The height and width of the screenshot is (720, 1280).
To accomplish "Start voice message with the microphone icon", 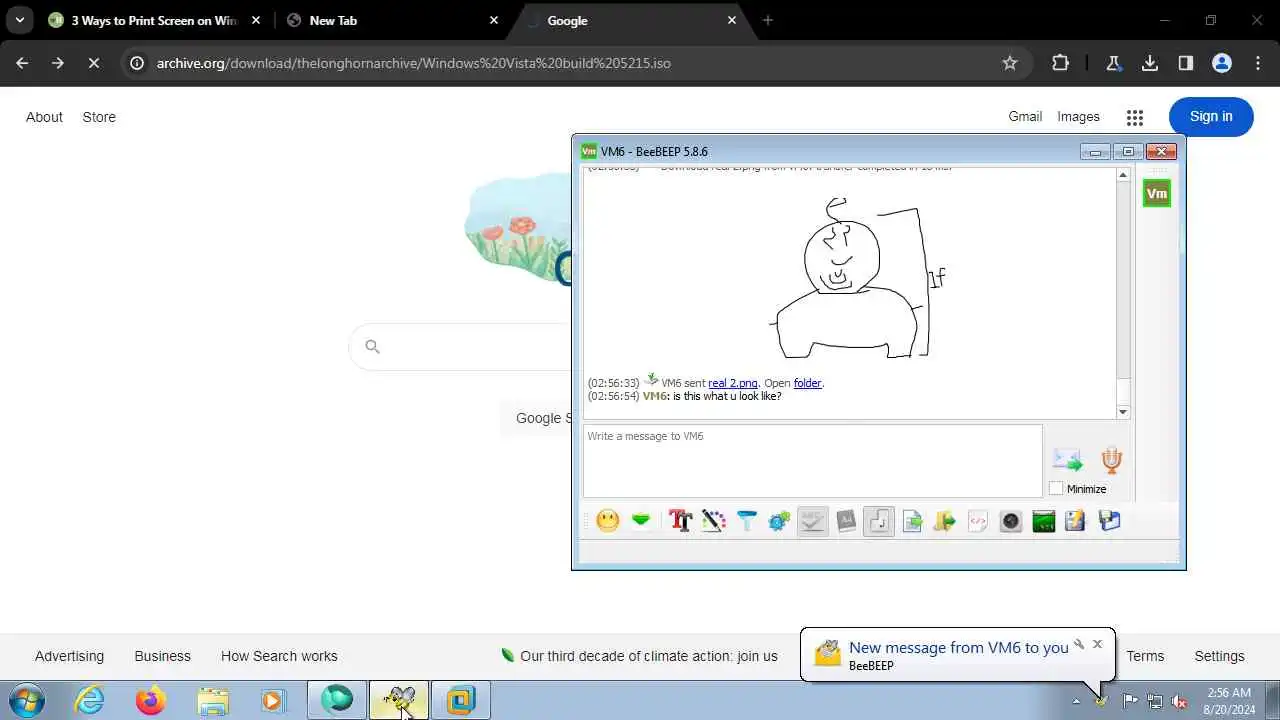I will coord(1111,459).
